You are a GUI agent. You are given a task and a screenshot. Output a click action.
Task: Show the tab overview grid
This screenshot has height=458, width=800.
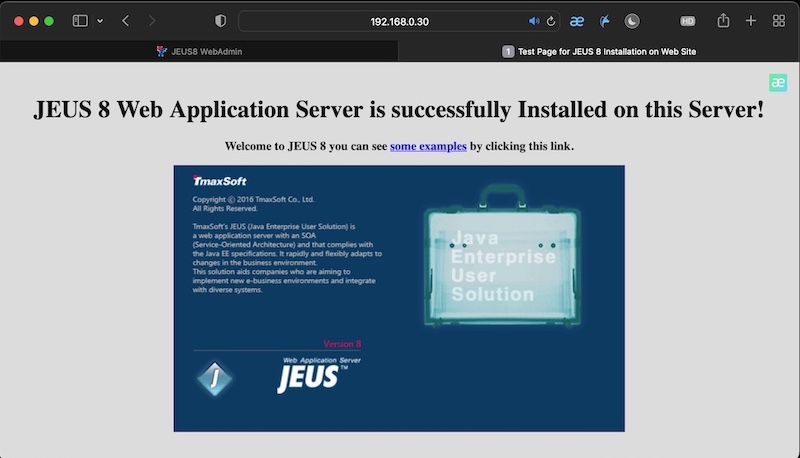pos(778,21)
